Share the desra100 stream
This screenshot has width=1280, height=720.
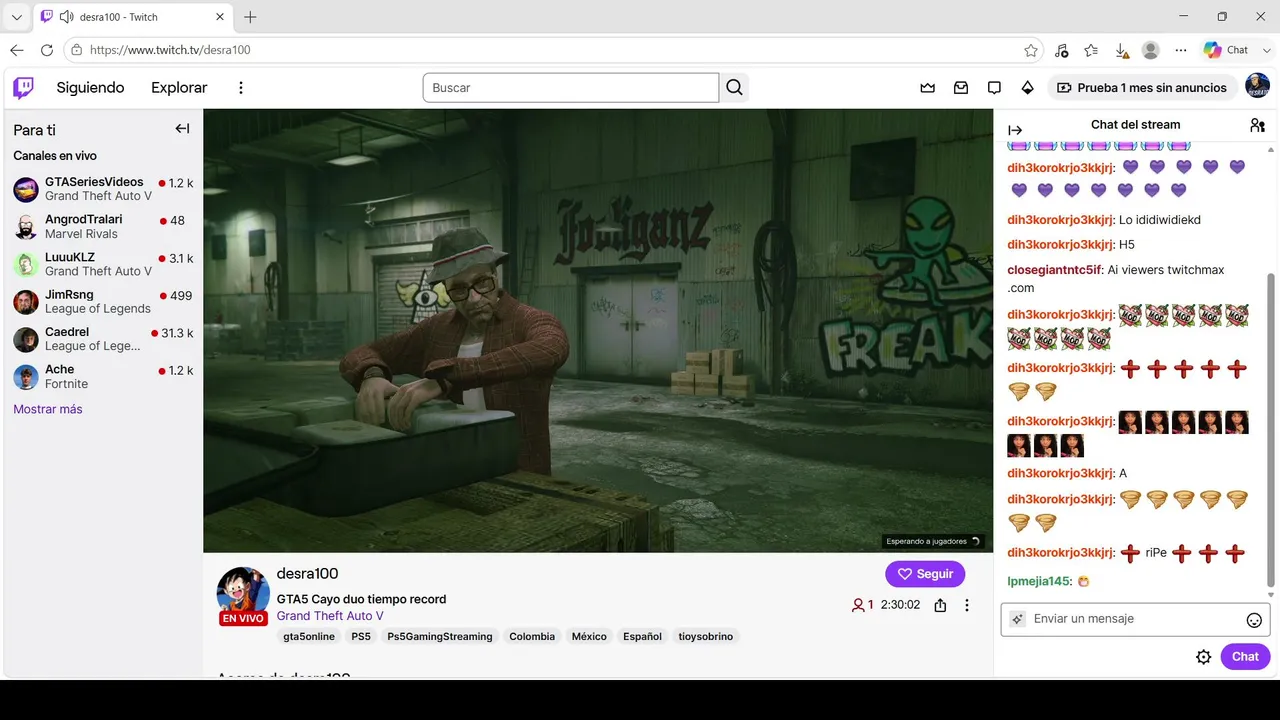coord(940,605)
